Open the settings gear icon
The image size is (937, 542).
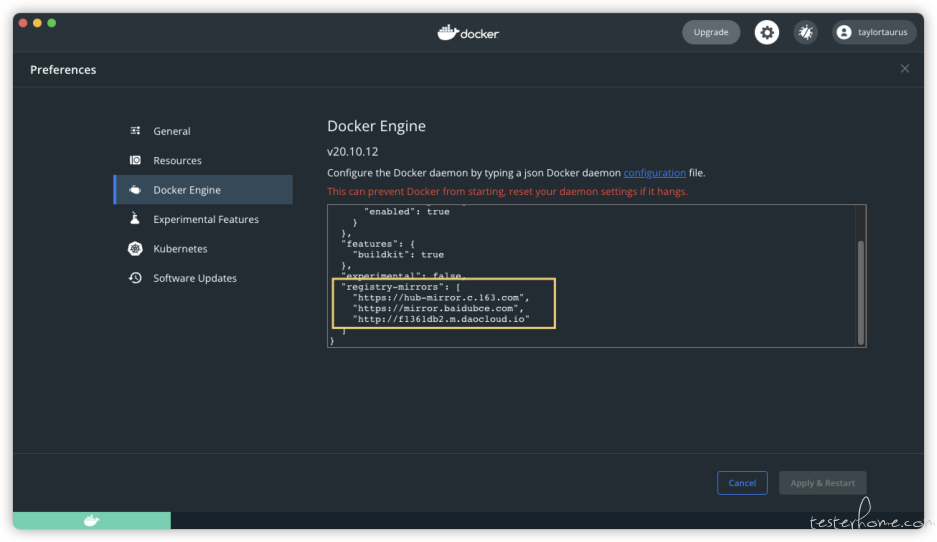click(767, 32)
